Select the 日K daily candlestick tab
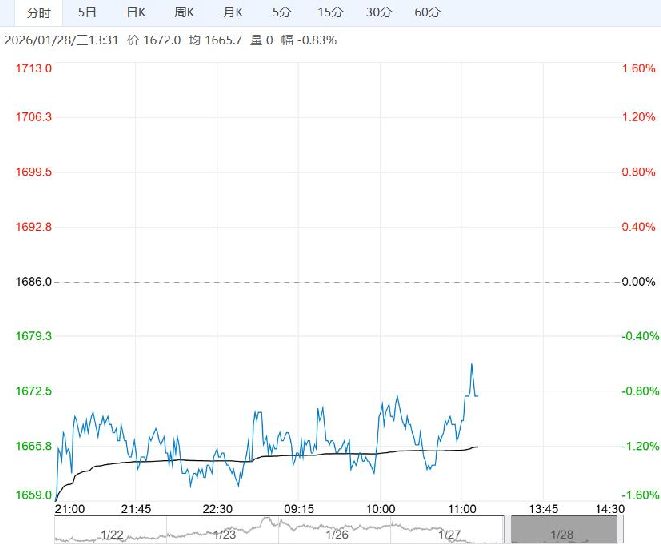661x546 pixels. click(136, 13)
